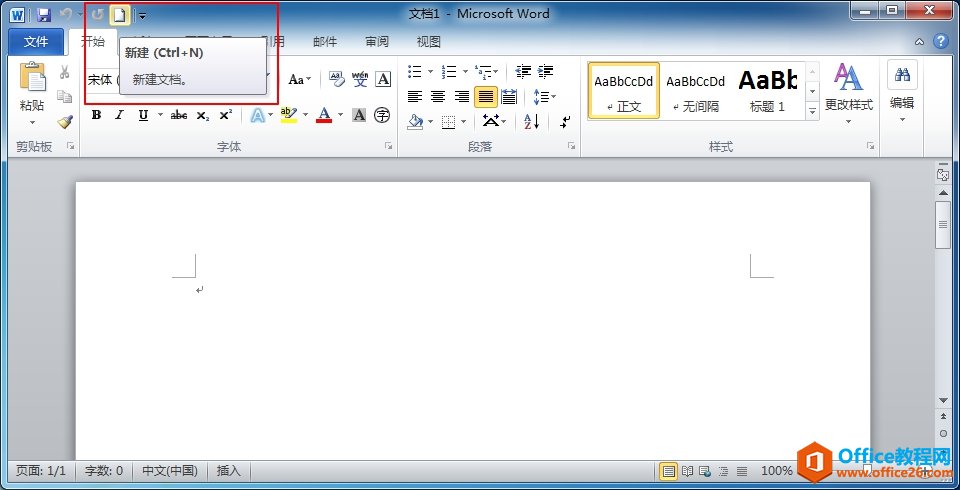
Task: Toggle Distributed alignment button
Action: 509,97
